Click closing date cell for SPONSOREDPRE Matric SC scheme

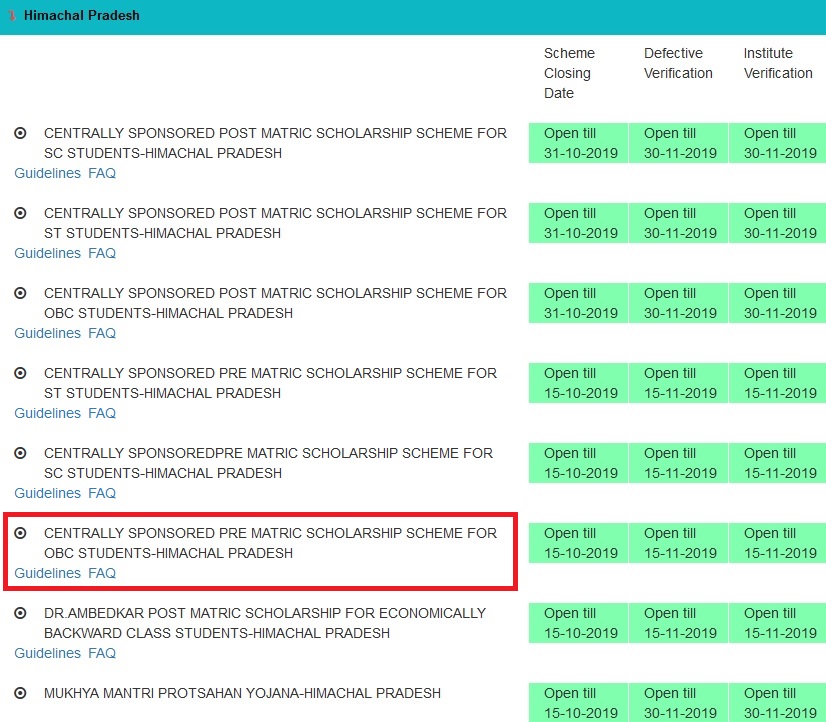pyautogui.click(x=578, y=463)
